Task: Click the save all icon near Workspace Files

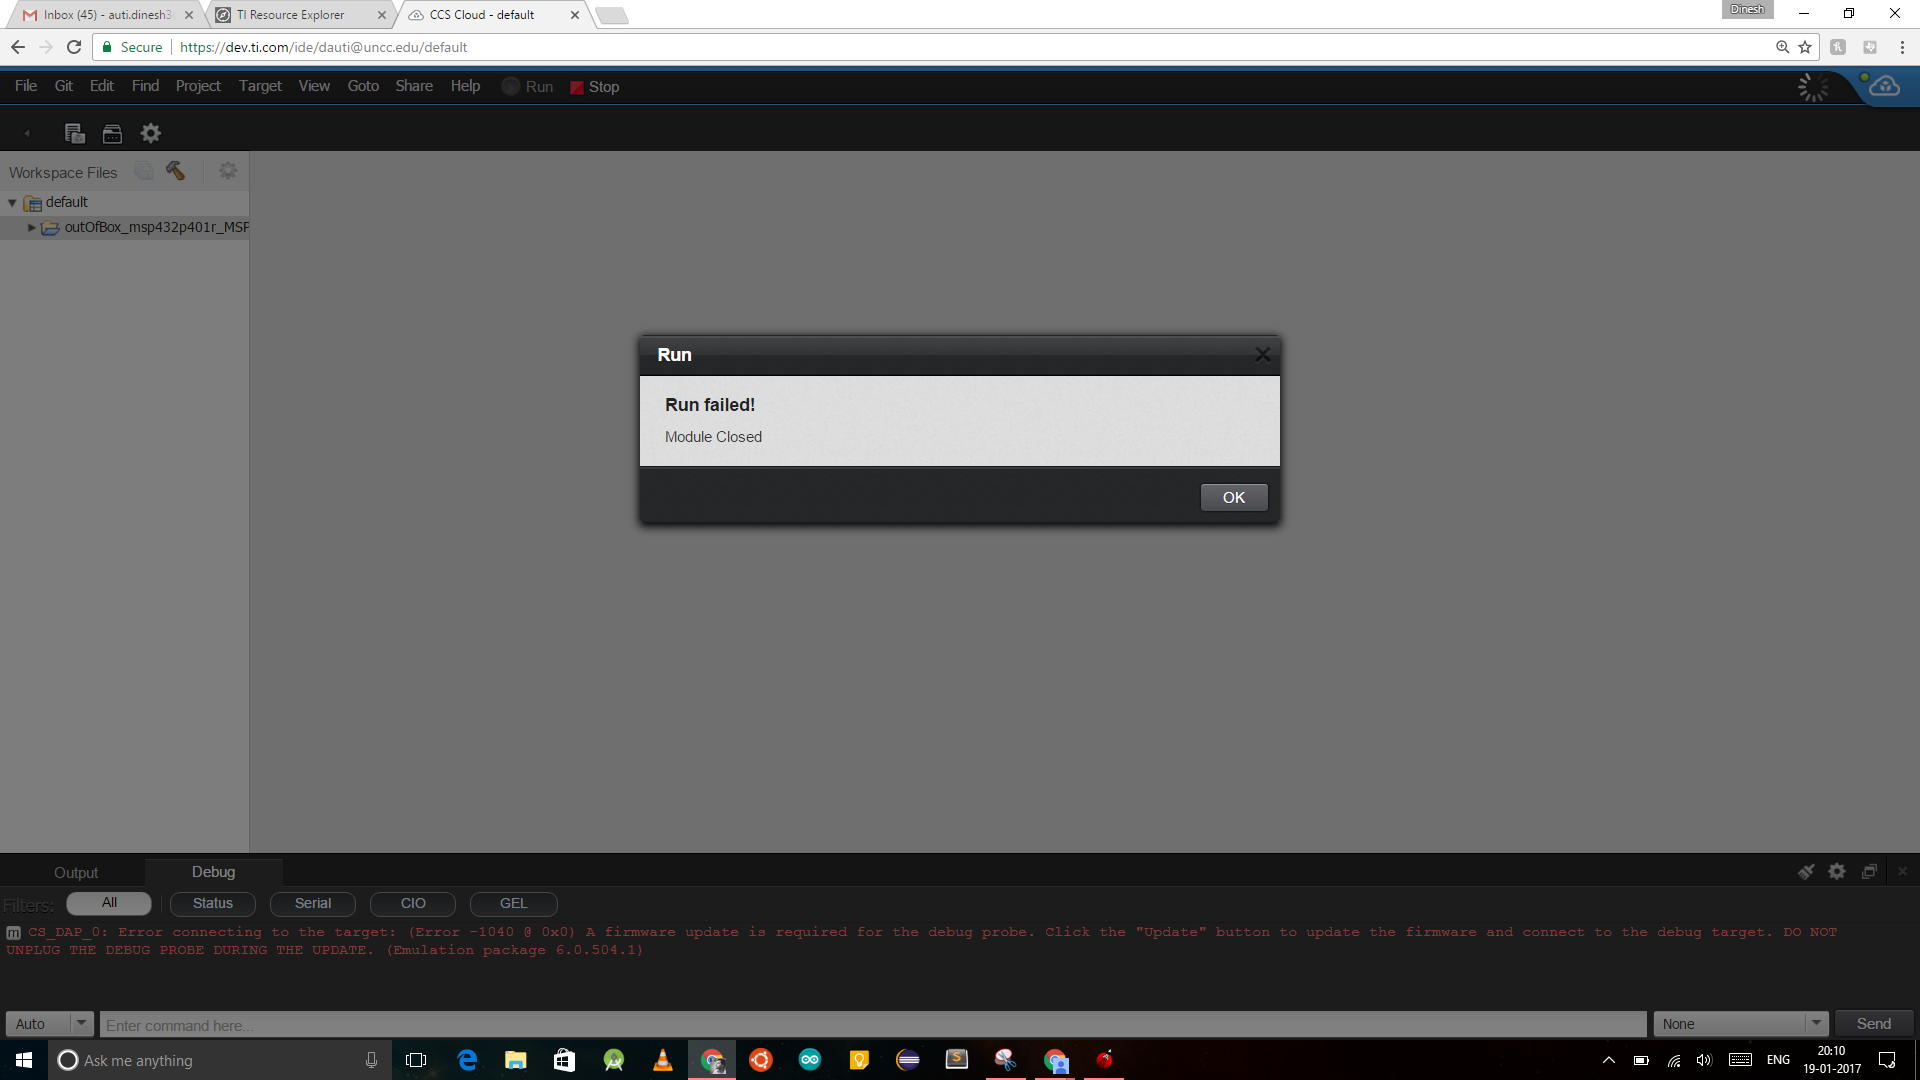Action: pos(145,171)
